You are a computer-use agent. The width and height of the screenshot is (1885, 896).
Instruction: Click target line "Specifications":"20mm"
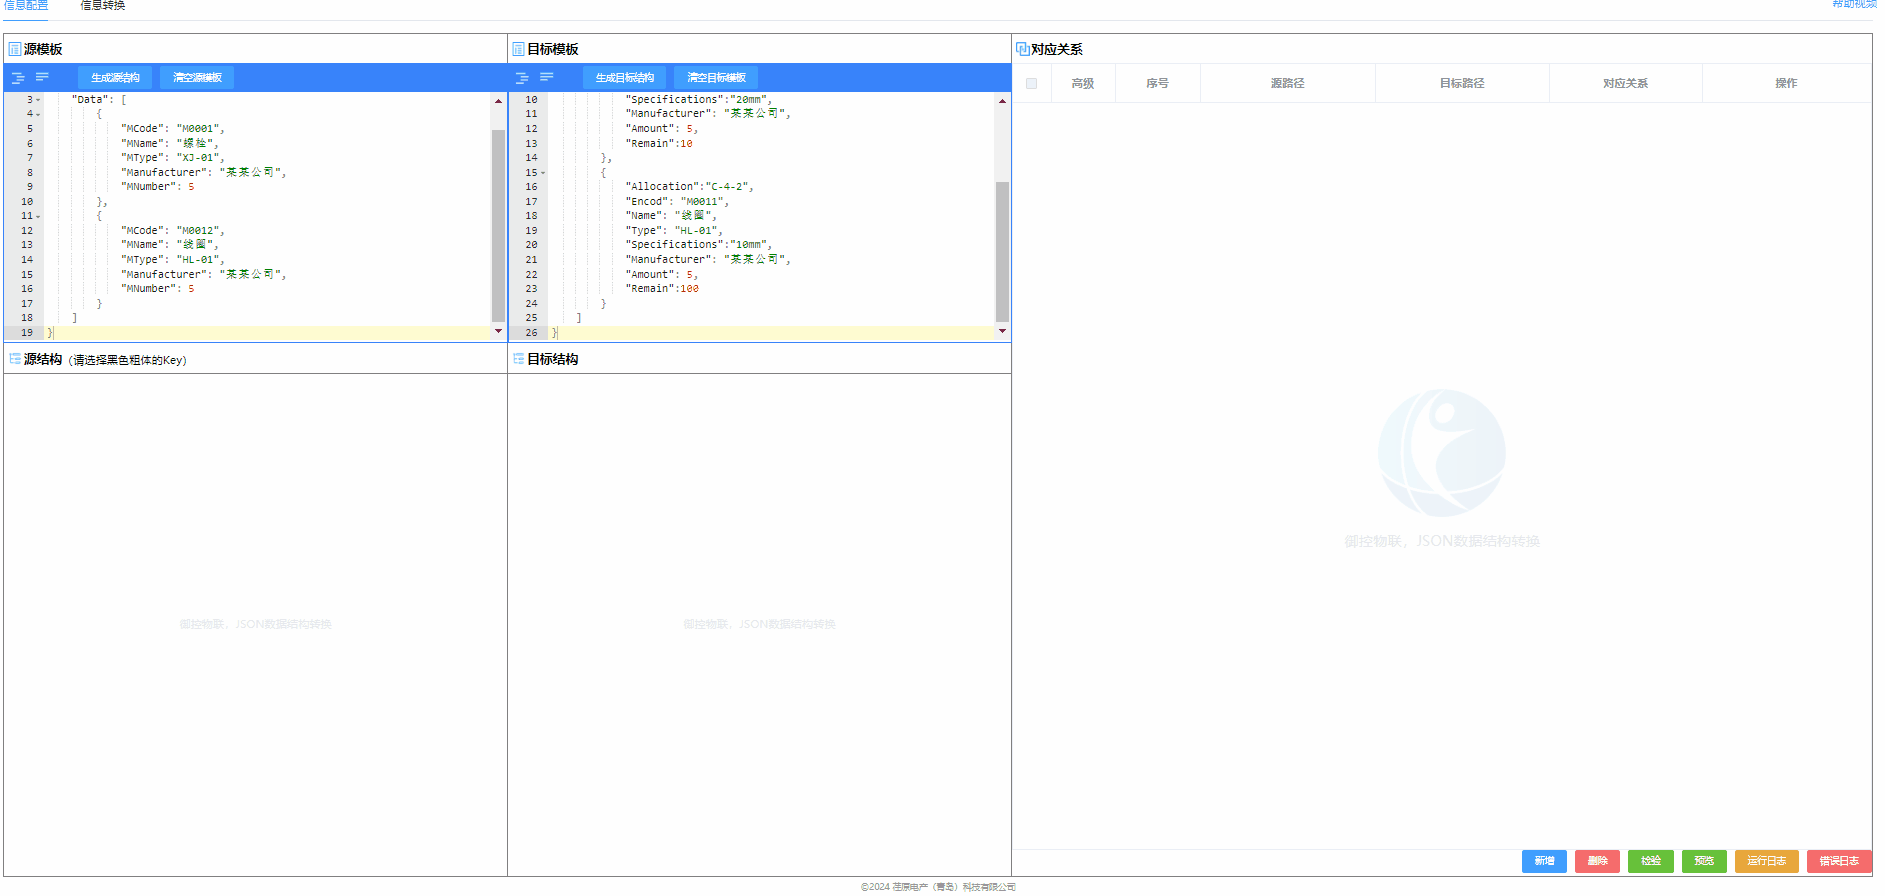(x=698, y=100)
